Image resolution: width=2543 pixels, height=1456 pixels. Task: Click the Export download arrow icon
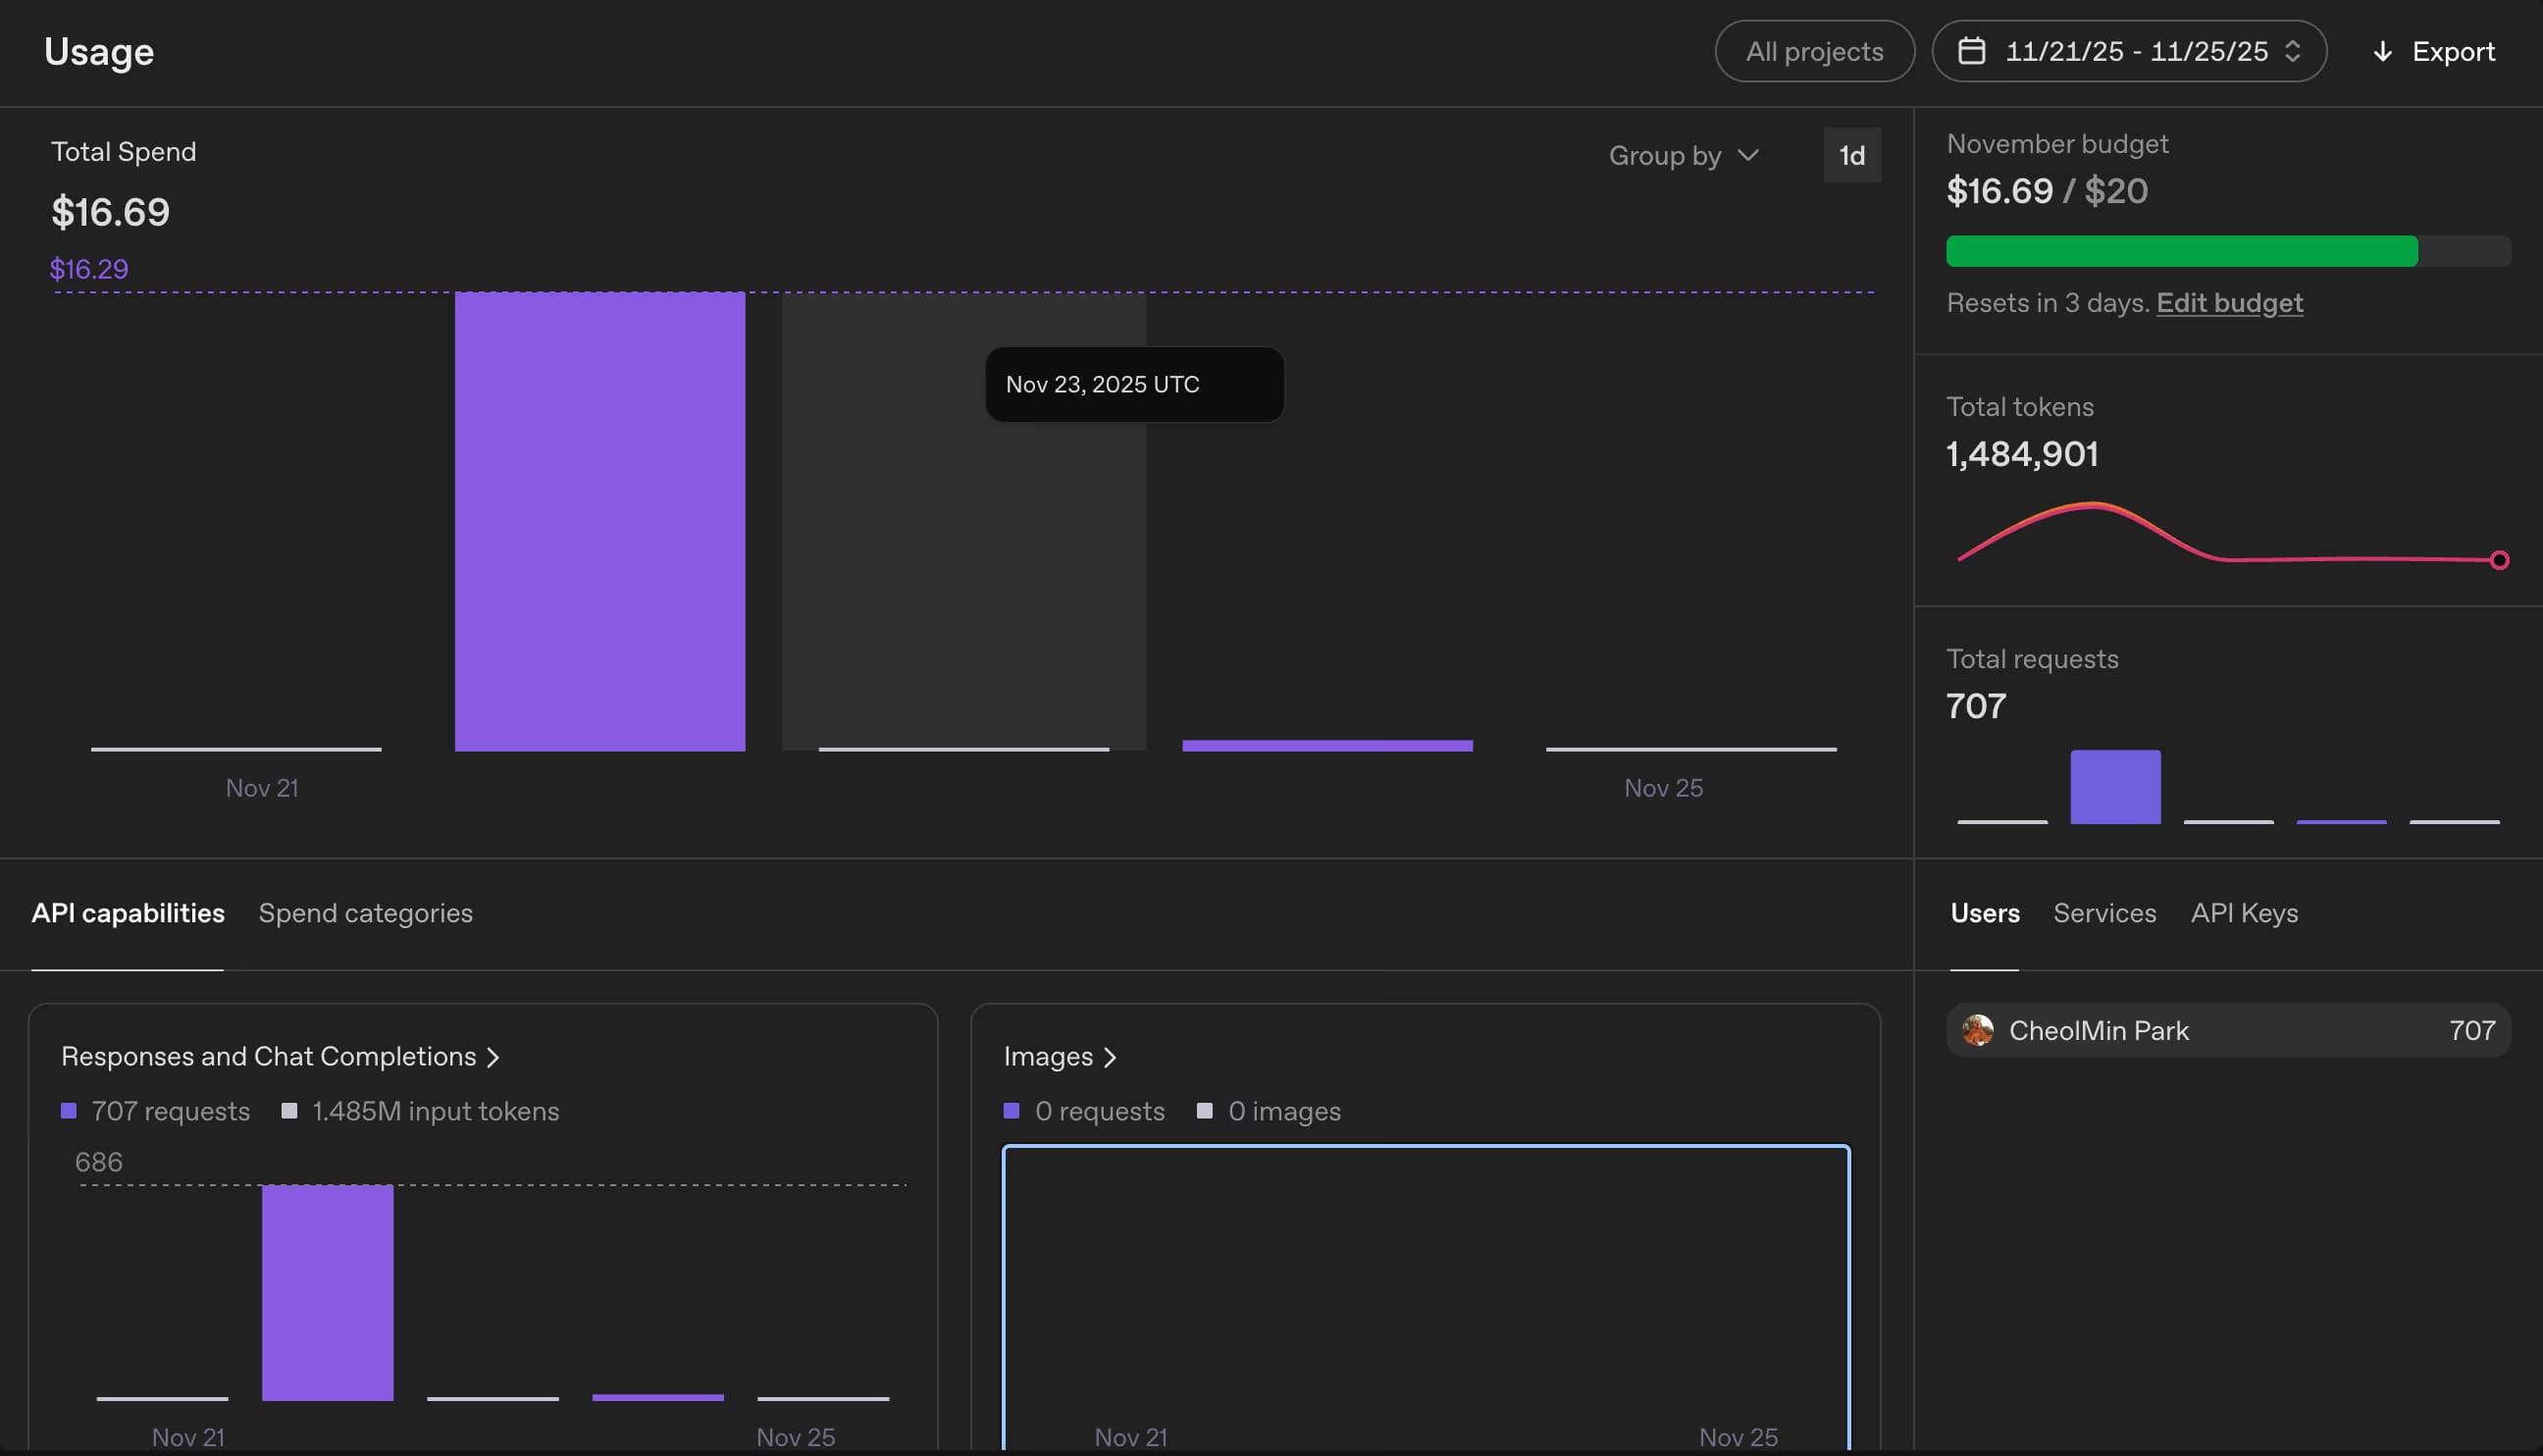pos(2383,51)
